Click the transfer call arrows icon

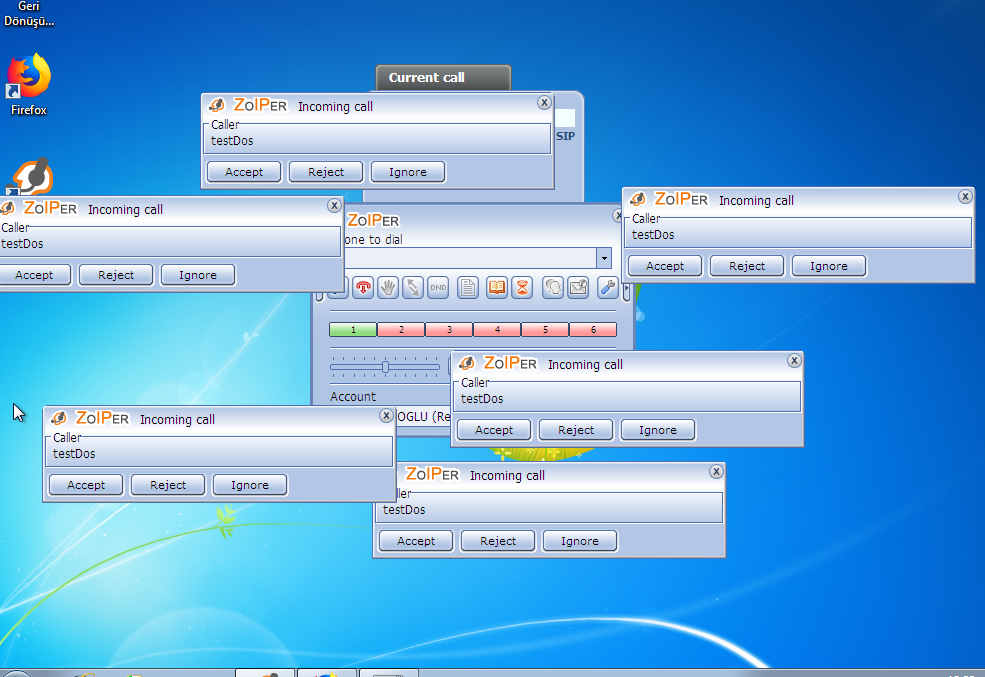[413, 288]
